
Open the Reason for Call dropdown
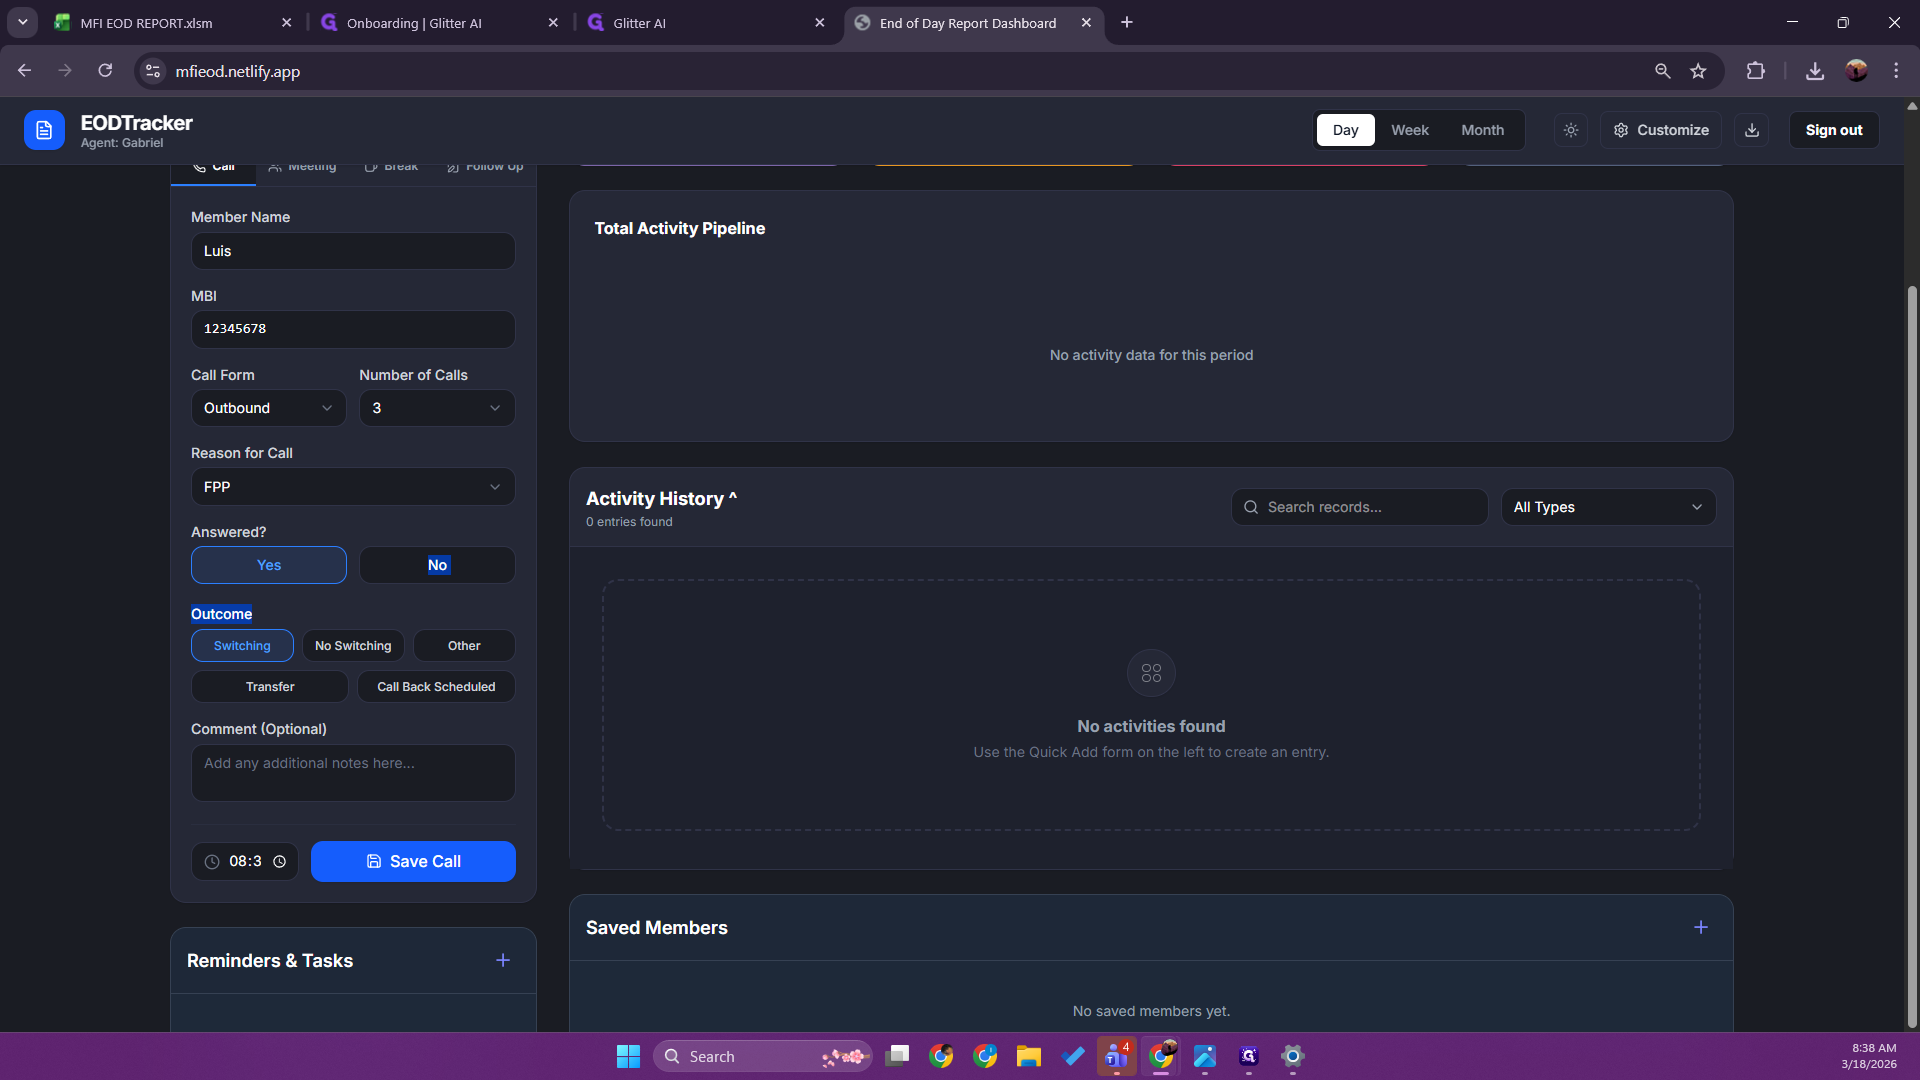[352, 487]
